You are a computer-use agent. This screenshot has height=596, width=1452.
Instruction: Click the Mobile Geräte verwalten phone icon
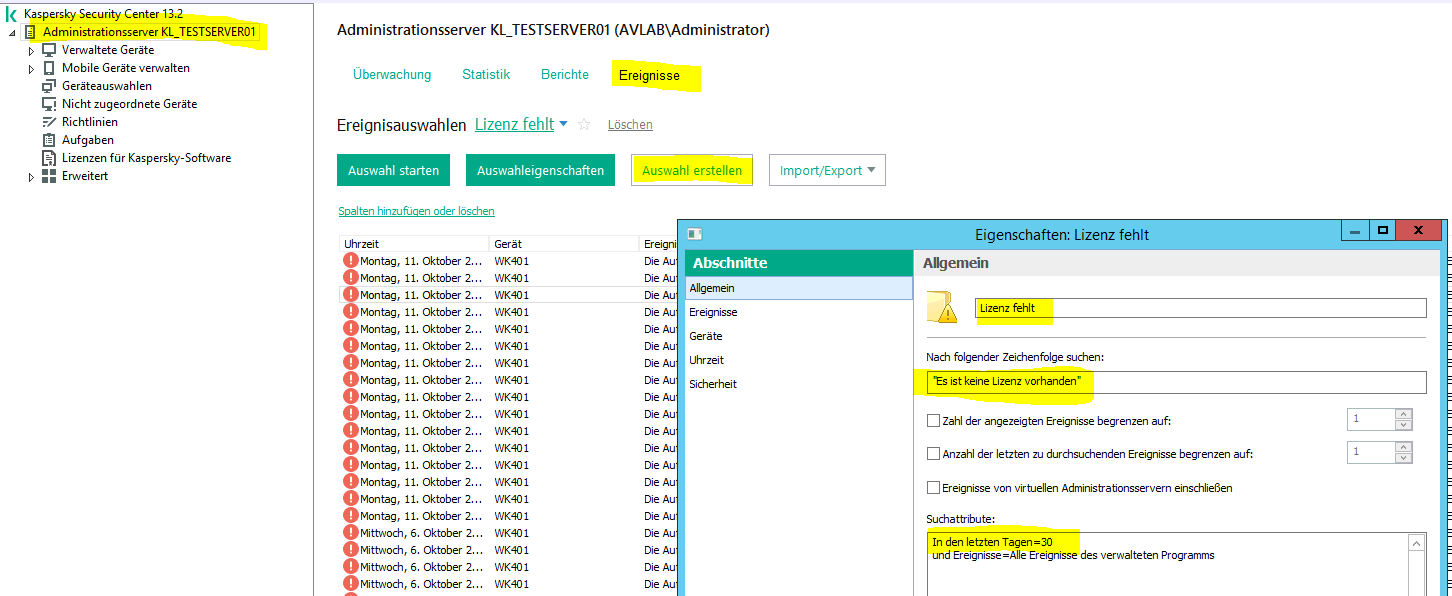coord(49,68)
